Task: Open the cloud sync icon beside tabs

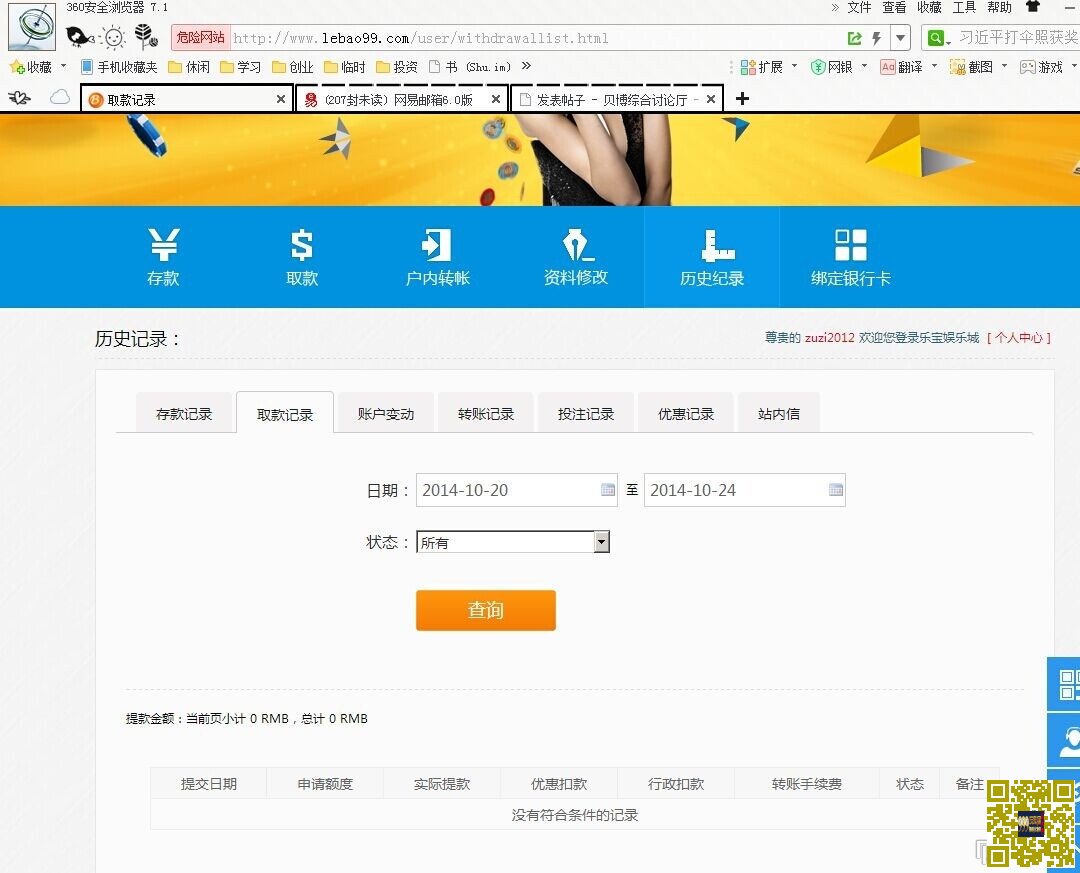Action: point(60,97)
